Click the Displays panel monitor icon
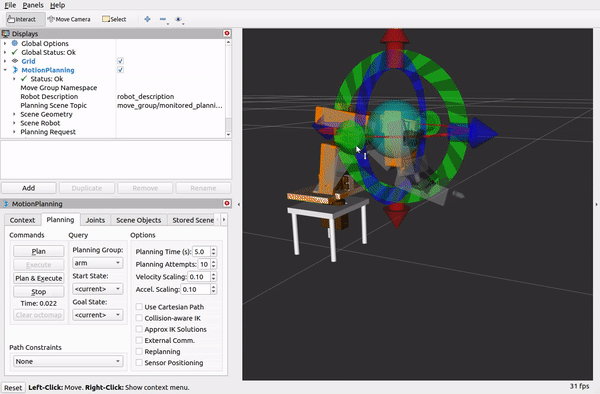This screenshot has width=600, height=394. click(5, 34)
